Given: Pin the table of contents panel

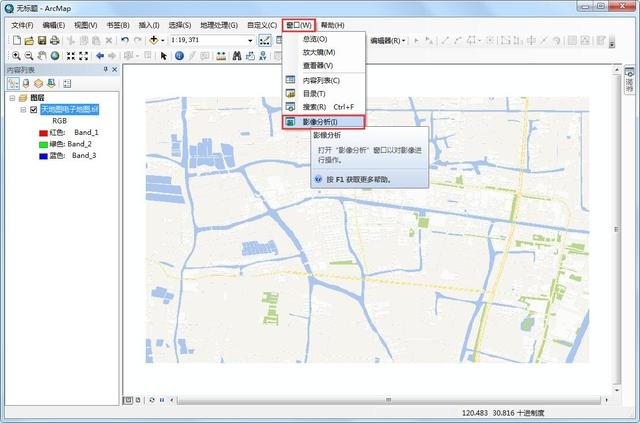Looking at the screenshot, I should (105, 70).
